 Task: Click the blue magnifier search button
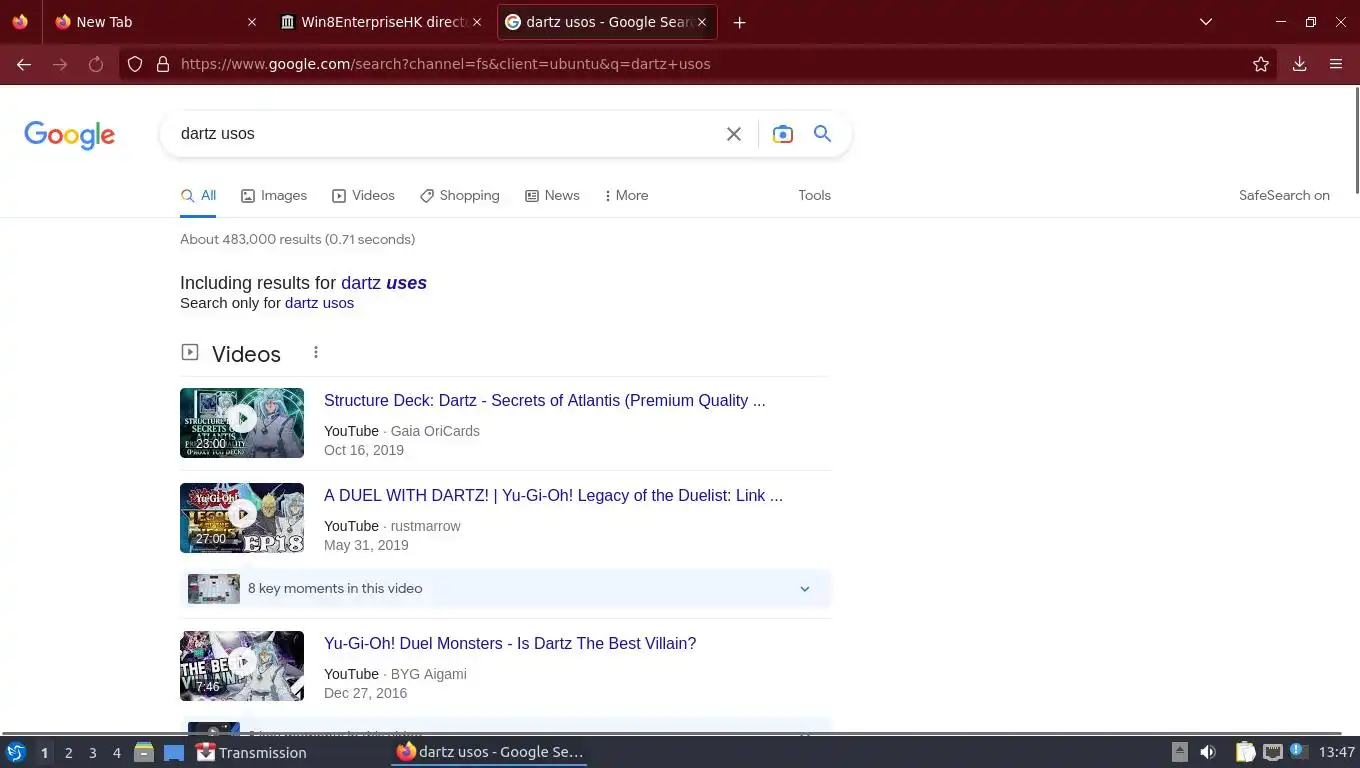(x=822, y=134)
